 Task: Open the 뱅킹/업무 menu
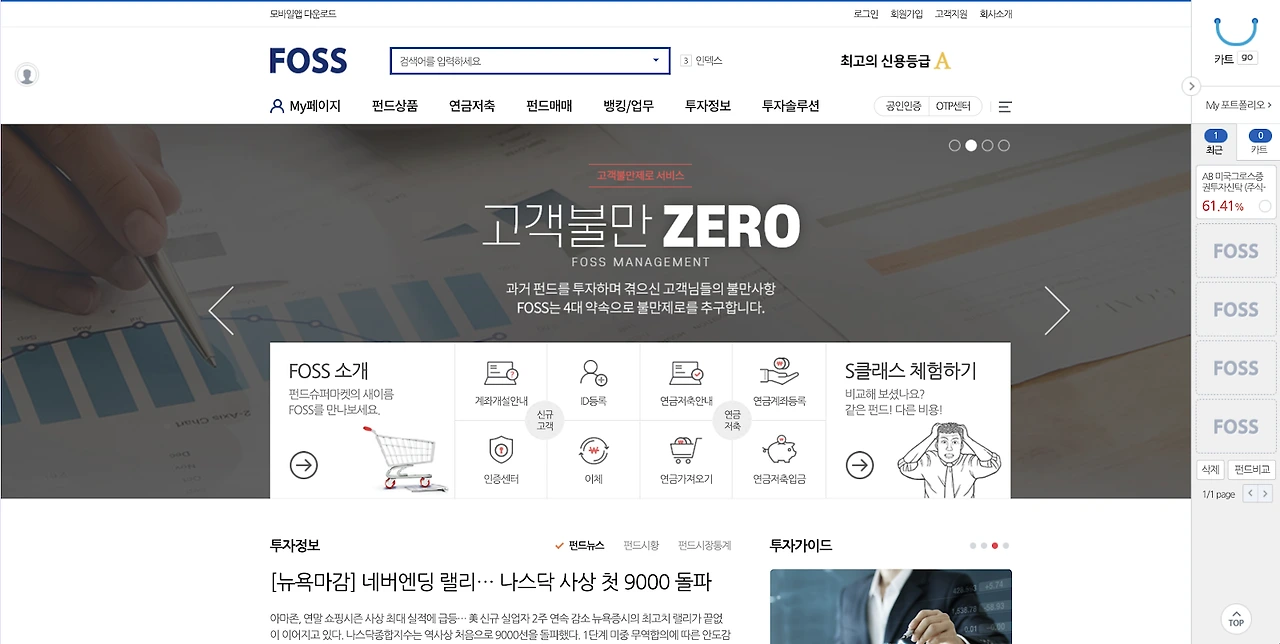click(x=628, y=106)
